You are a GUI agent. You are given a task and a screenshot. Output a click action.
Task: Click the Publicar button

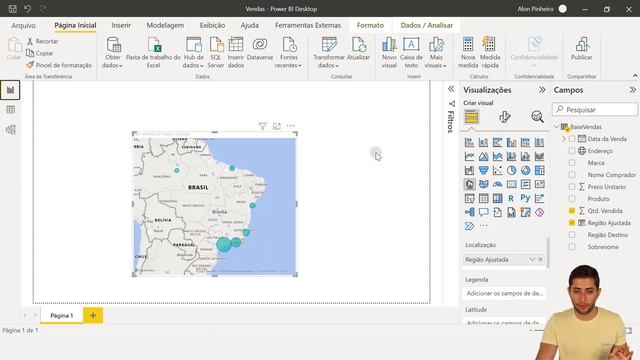[x=582, y=49]
